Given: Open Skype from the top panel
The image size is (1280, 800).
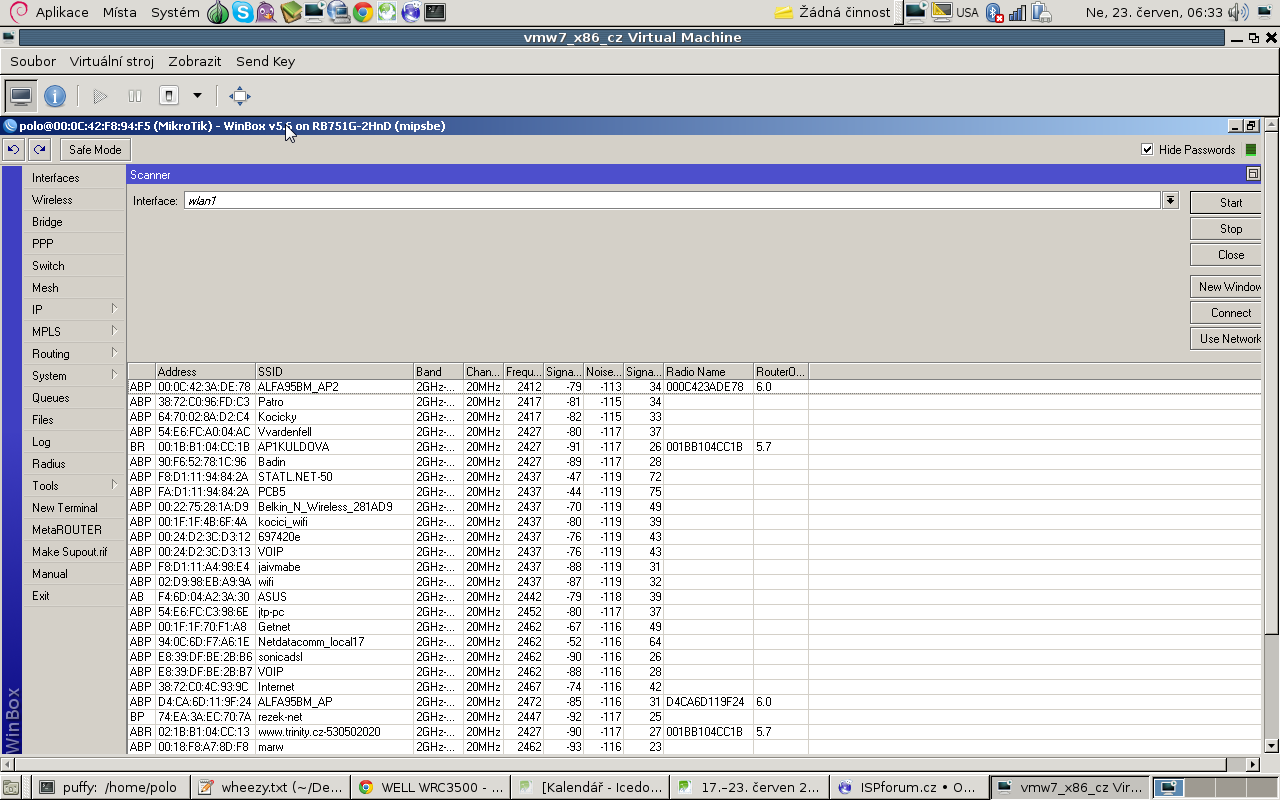Looking at the screenshot, I should tap(242, 12).
